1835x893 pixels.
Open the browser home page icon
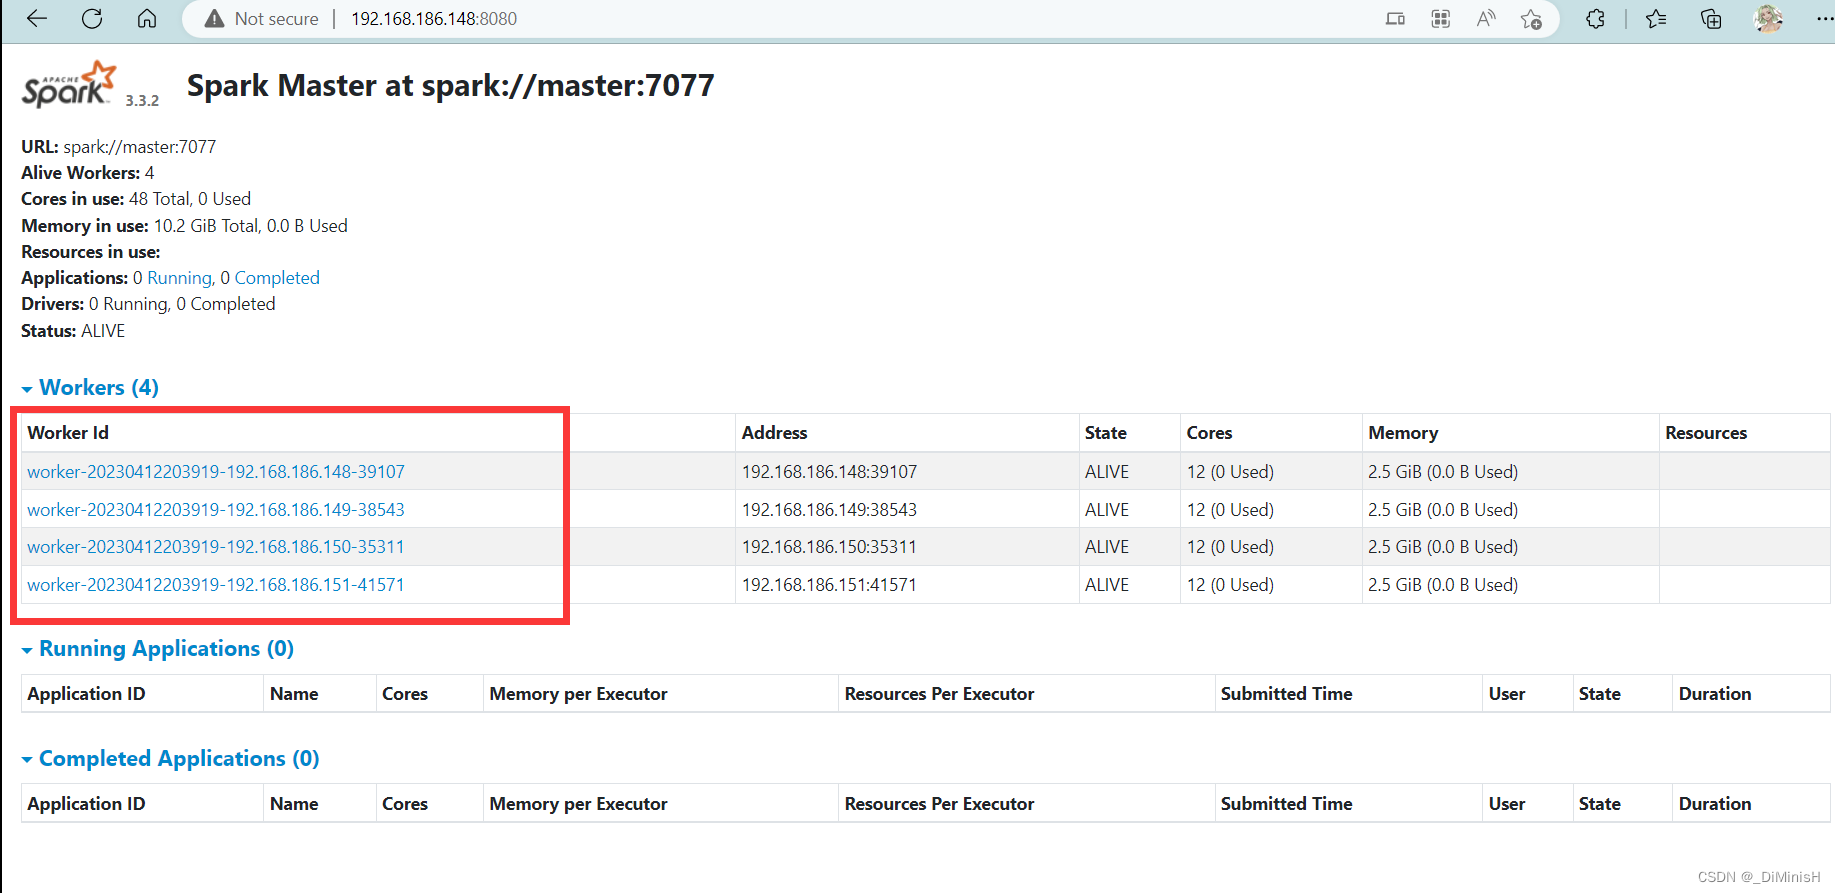click(x=147, y=18)
